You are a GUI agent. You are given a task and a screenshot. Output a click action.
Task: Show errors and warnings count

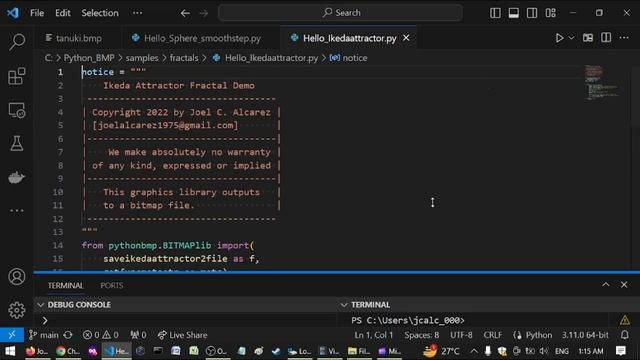[x=100, y=335]
